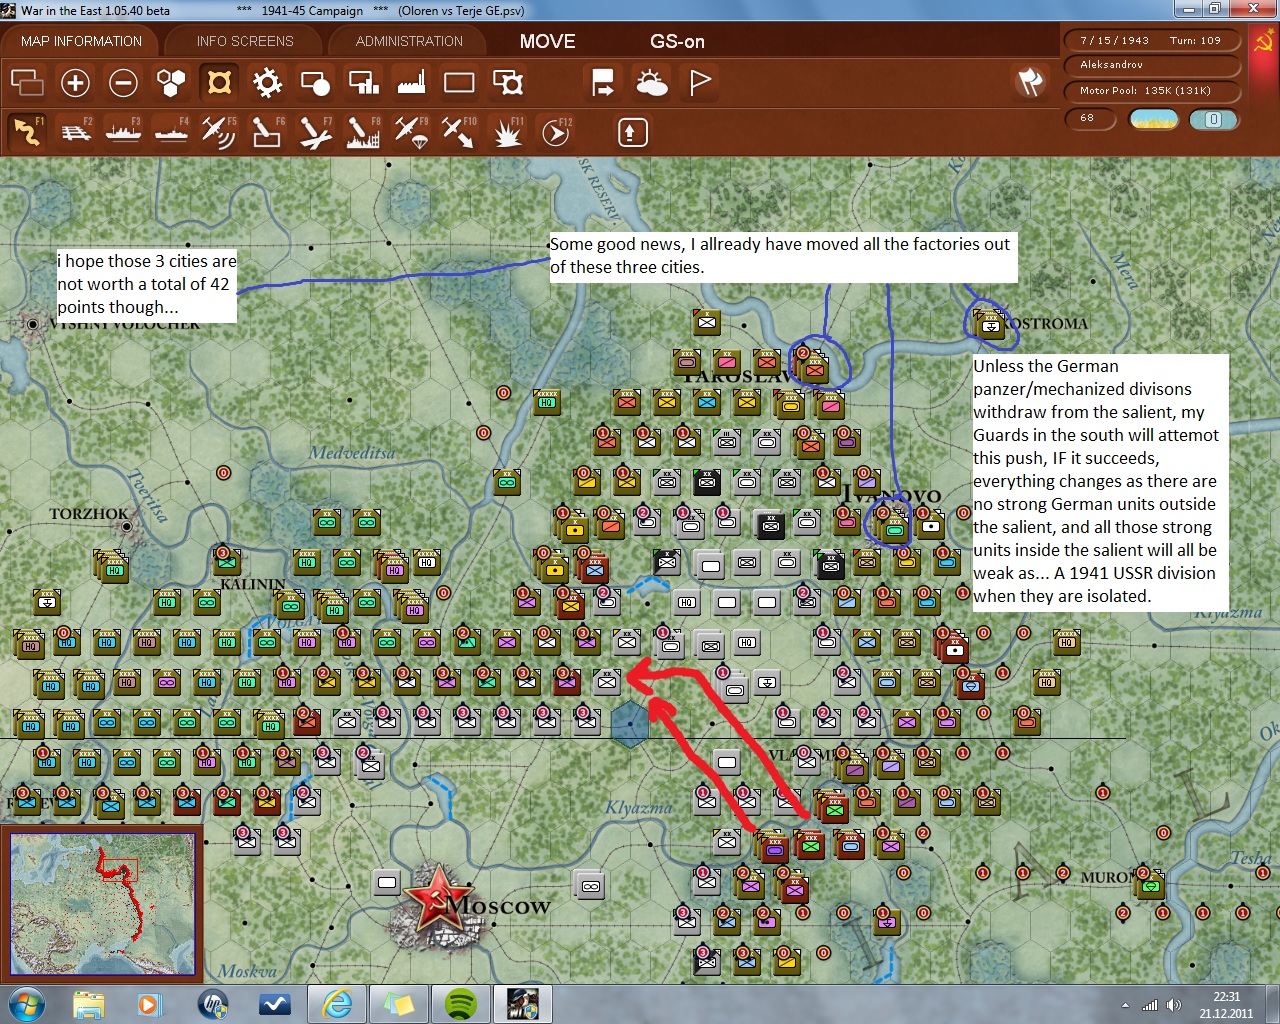Click the Soviet flag emblem at top right
This screenshot has width=1280, height=1024.
pyautogui.click(x=1265, y=43)
